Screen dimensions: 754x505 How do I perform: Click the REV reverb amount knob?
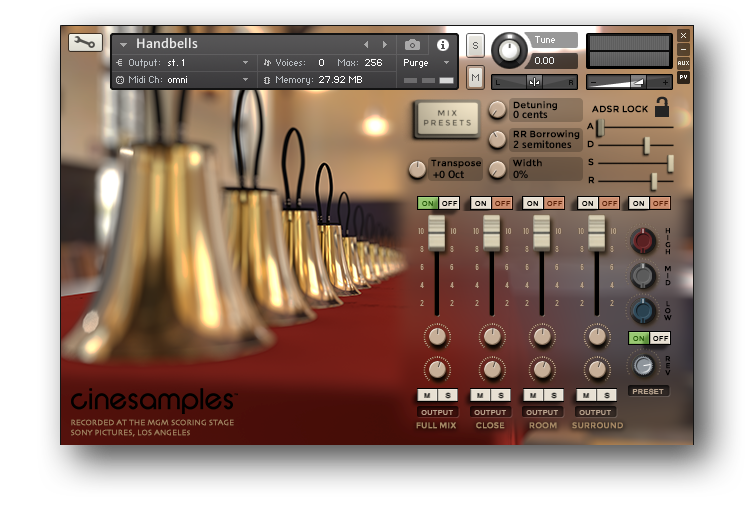pyautogui.click(x=643, y=366)
